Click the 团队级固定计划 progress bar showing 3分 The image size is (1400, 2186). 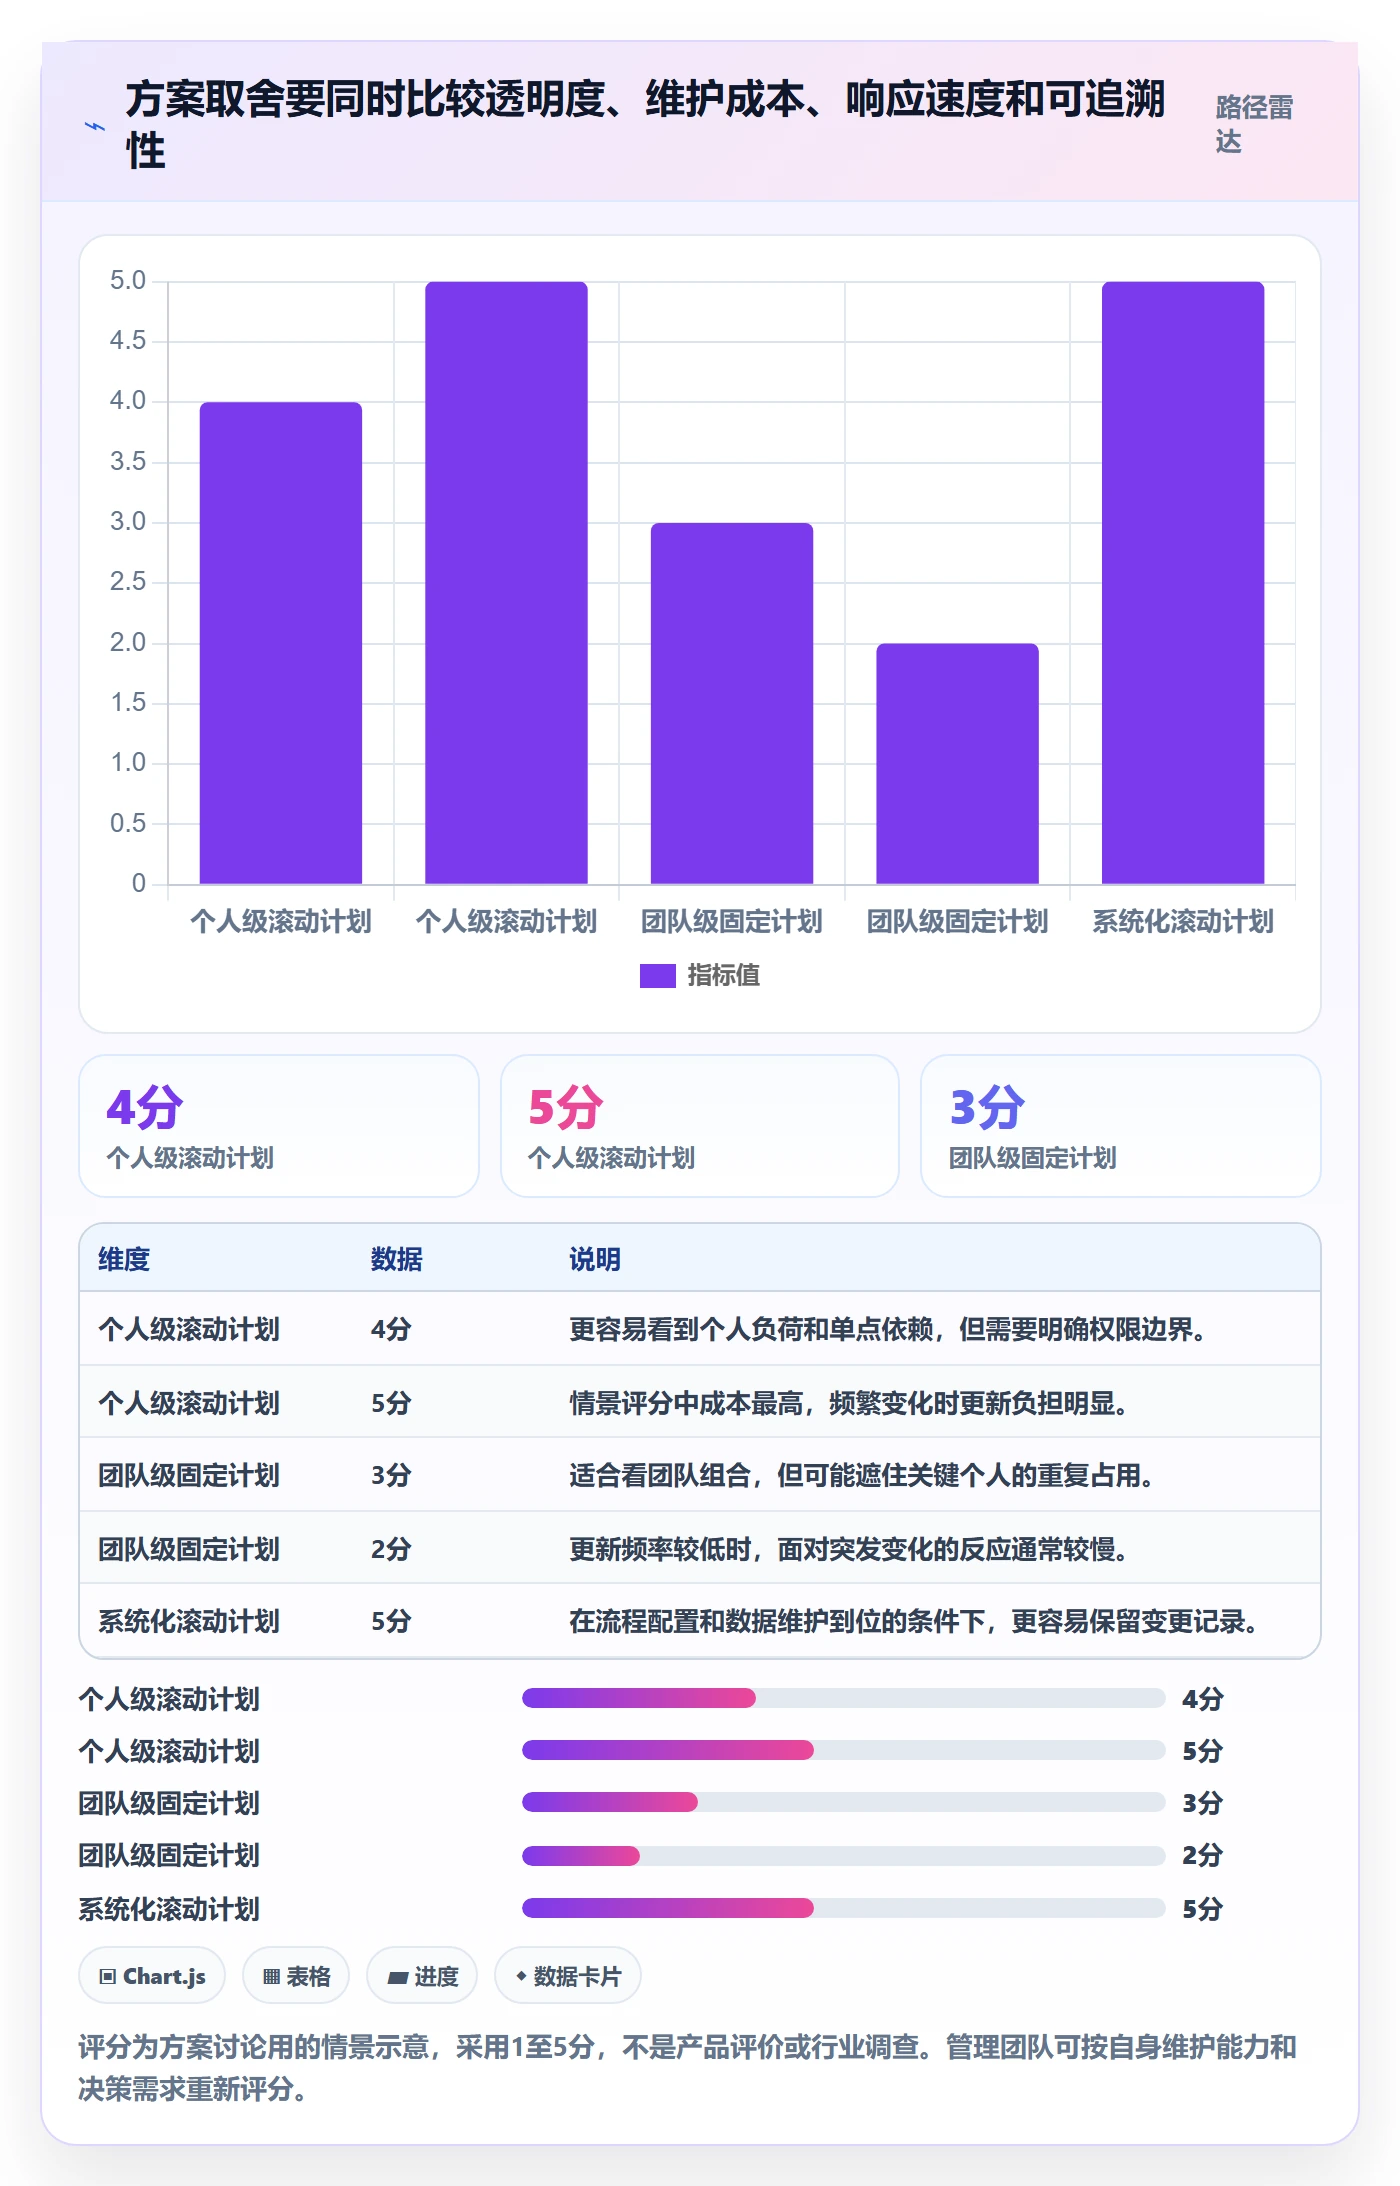click(x=844, y=1802)
